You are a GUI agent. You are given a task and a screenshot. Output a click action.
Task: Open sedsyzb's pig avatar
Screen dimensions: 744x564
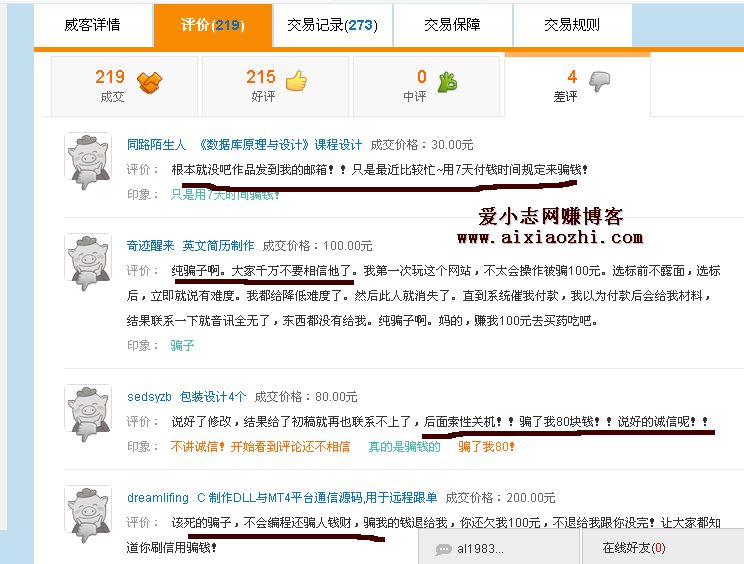point(88,414)
